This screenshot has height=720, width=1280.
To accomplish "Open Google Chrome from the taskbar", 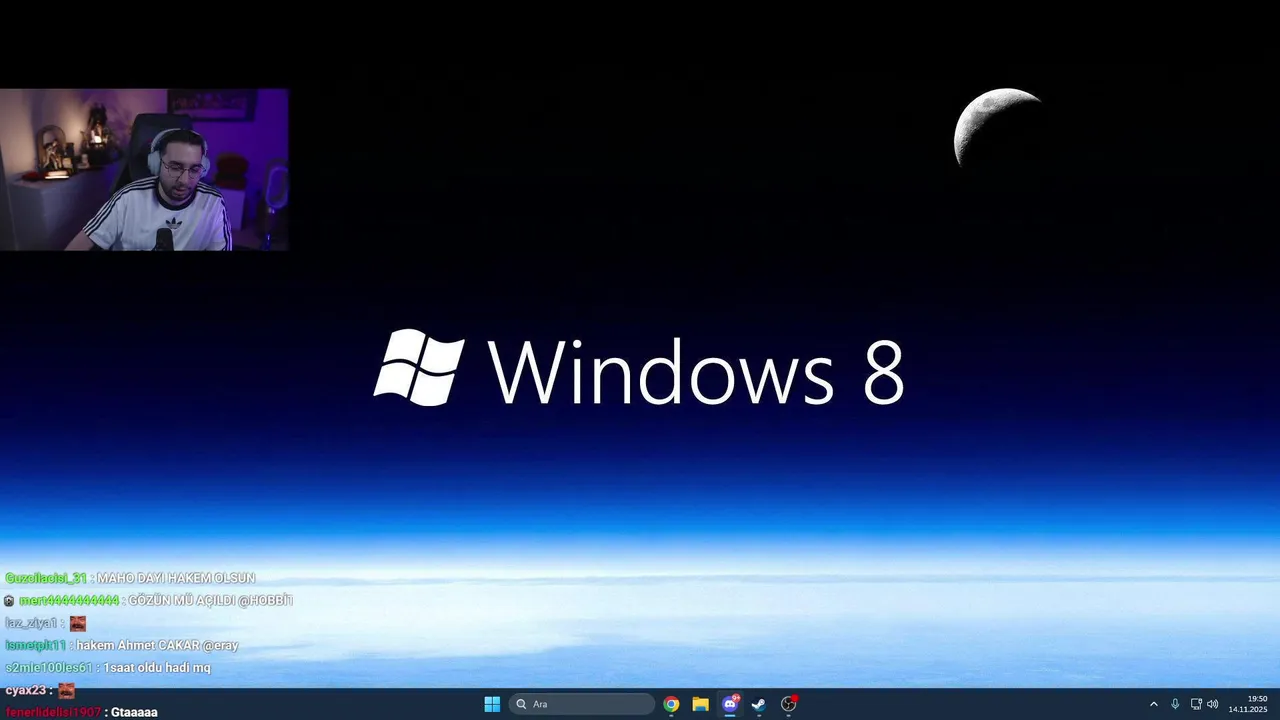I will [671, 704].
